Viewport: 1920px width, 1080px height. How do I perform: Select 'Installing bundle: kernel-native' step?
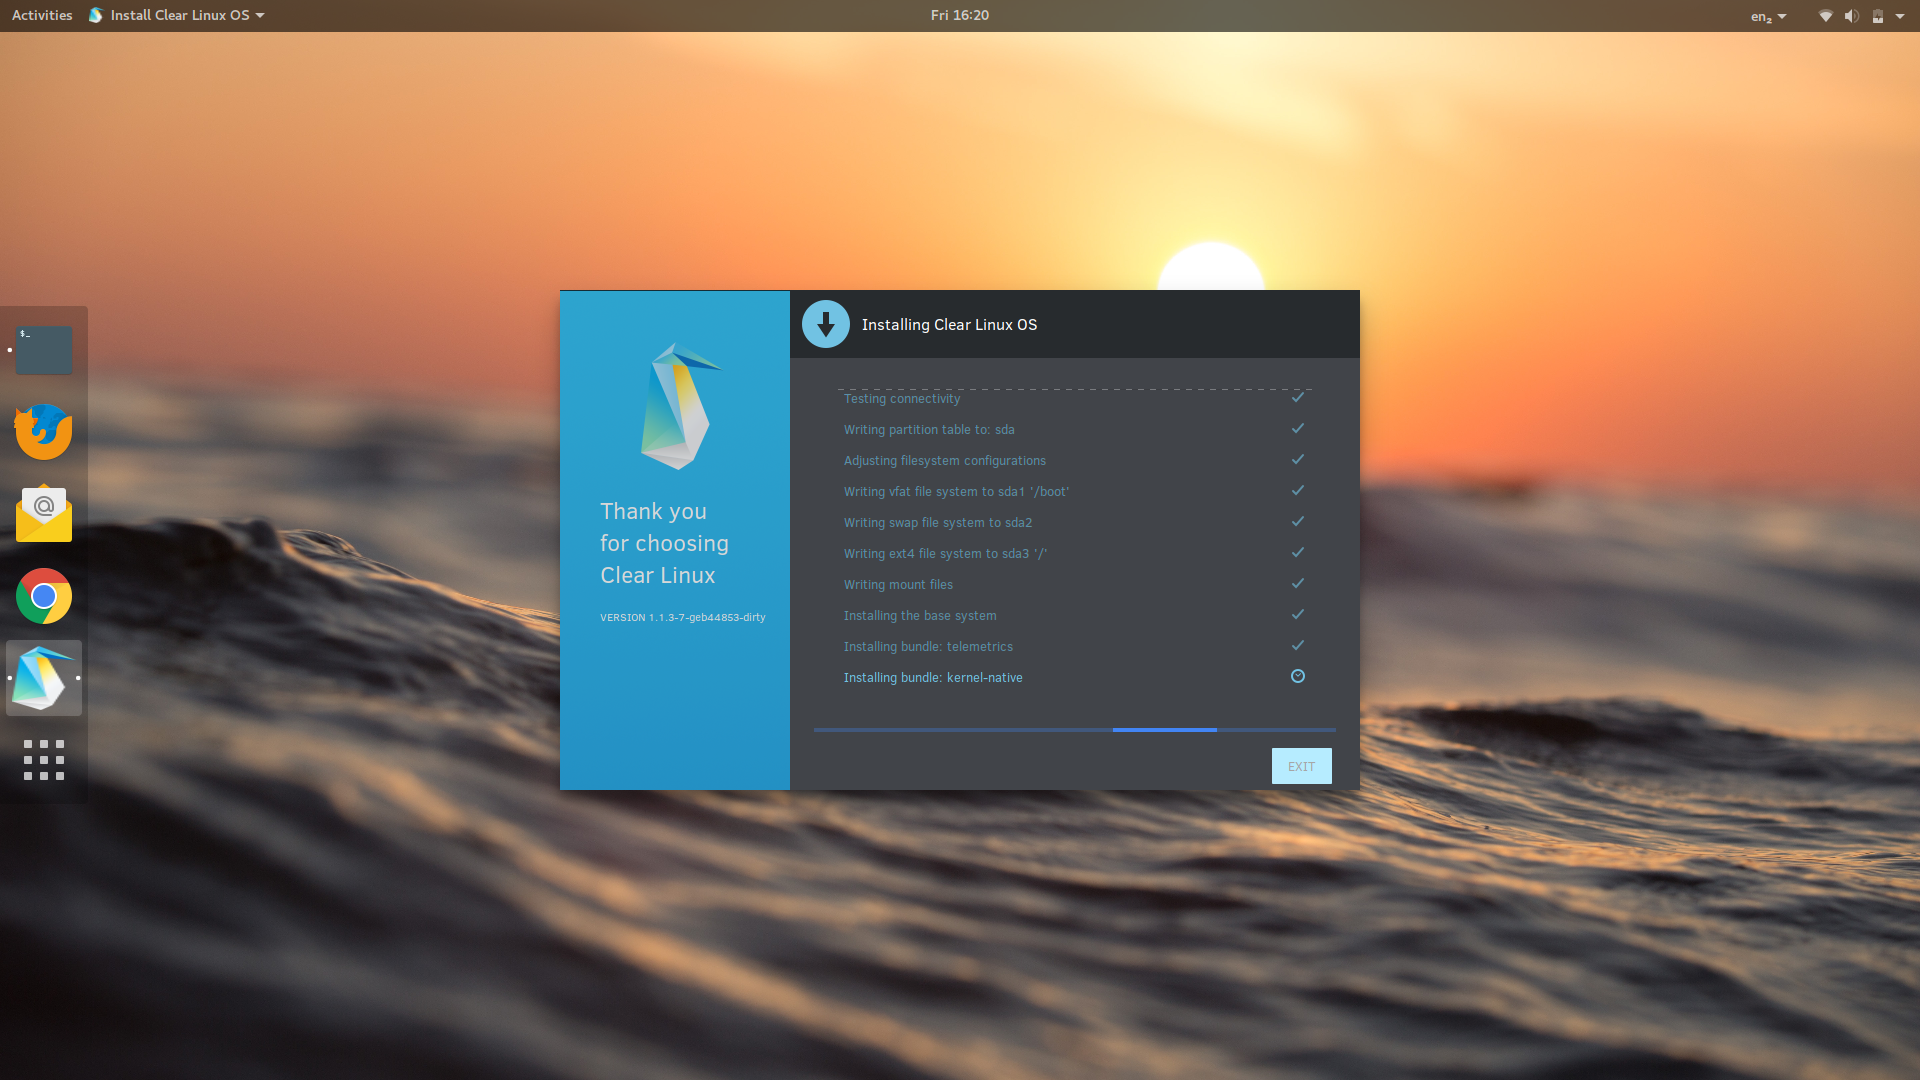[932, 677]
